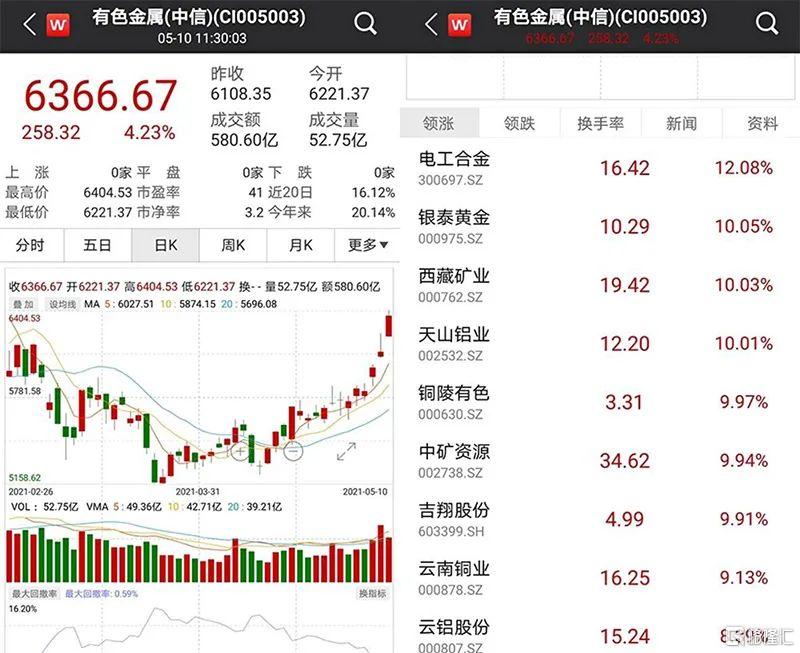
Task: Tap 银泰黄金 price 10.29
Action: [624, 227]
